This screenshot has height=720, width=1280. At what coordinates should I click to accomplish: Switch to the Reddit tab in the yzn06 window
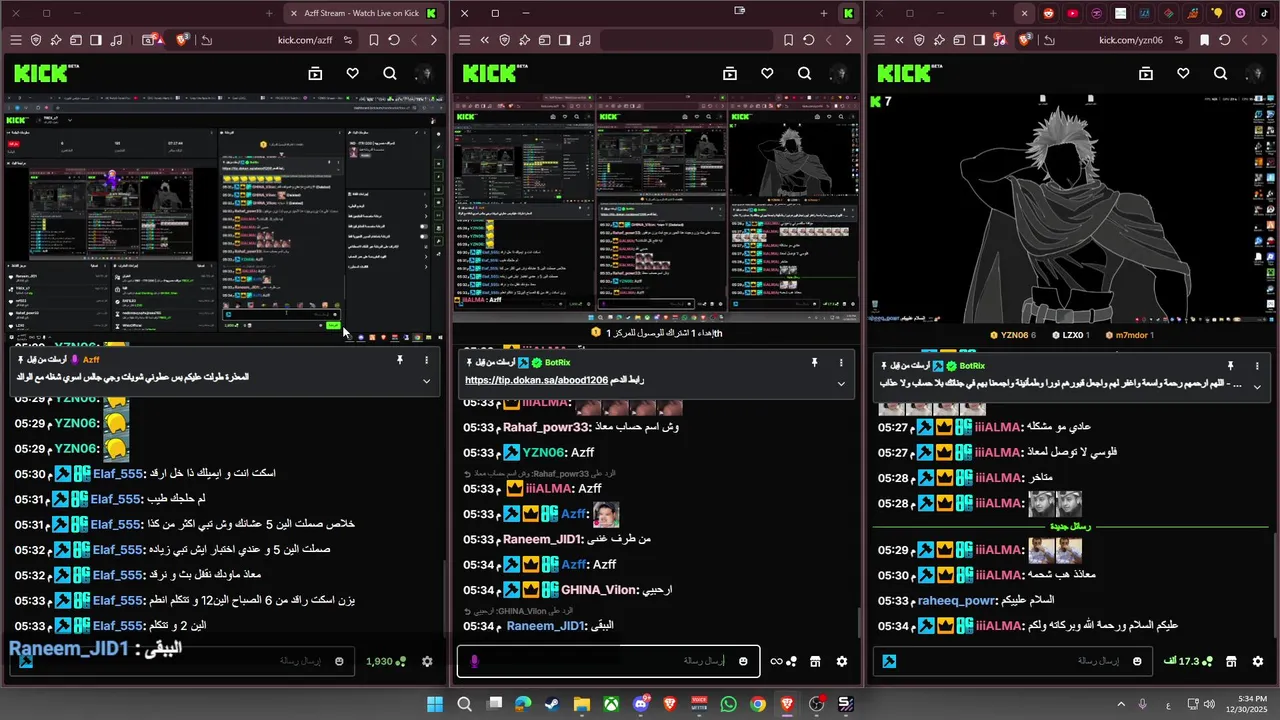click(1049, 13)
